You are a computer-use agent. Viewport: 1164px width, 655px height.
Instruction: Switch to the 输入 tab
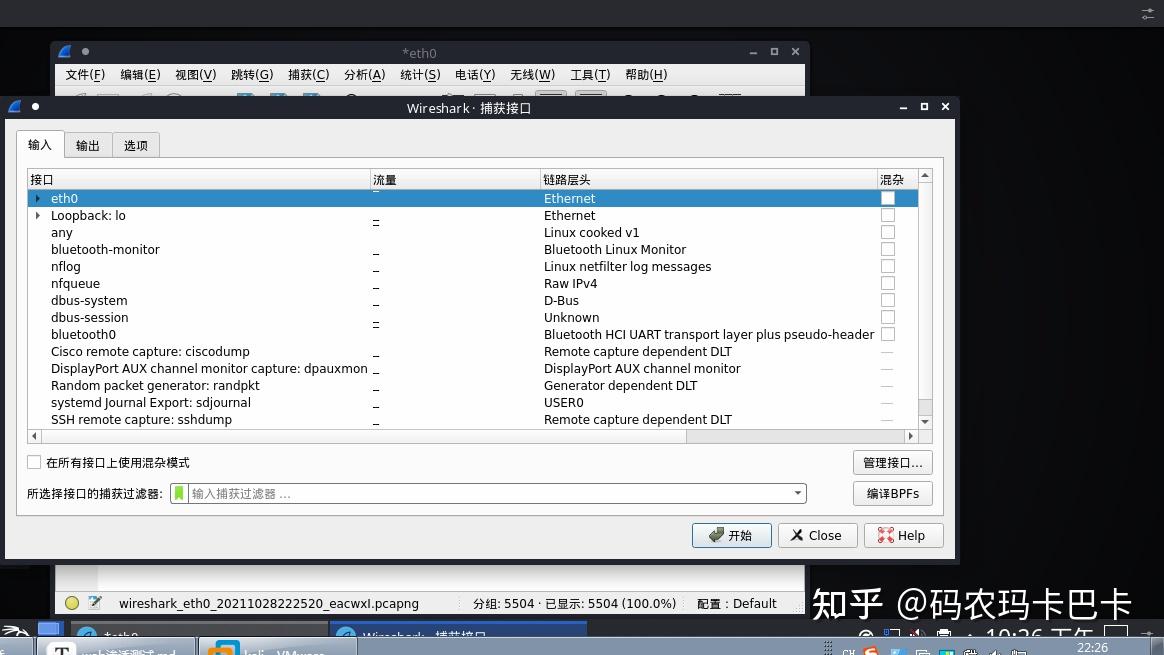(x=40, y=145)
